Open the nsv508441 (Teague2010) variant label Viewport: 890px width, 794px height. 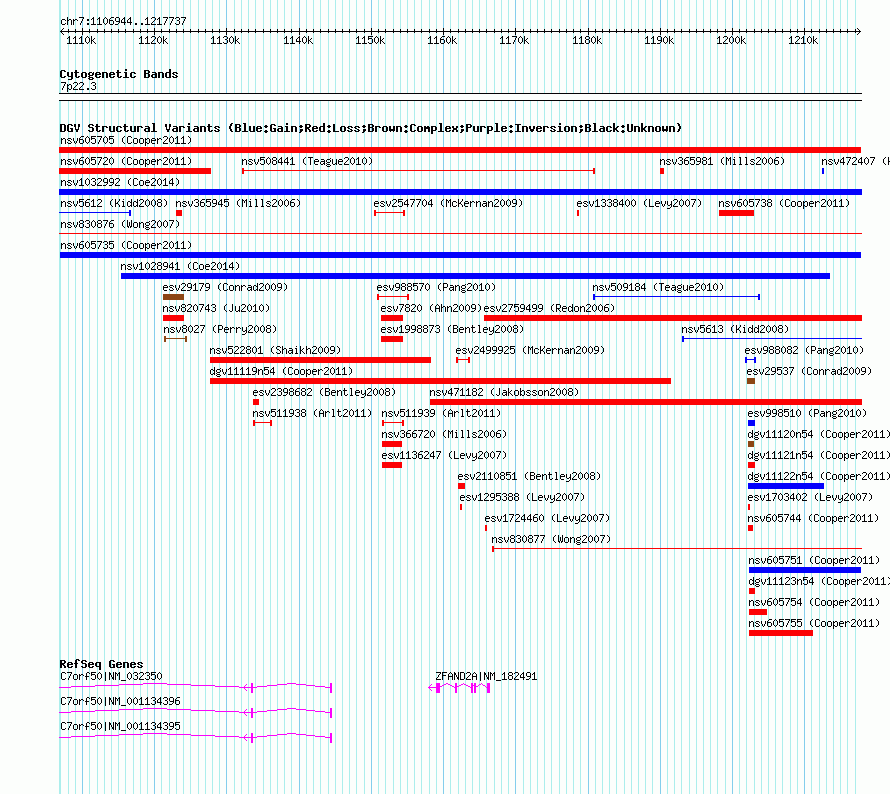[307, 161]
